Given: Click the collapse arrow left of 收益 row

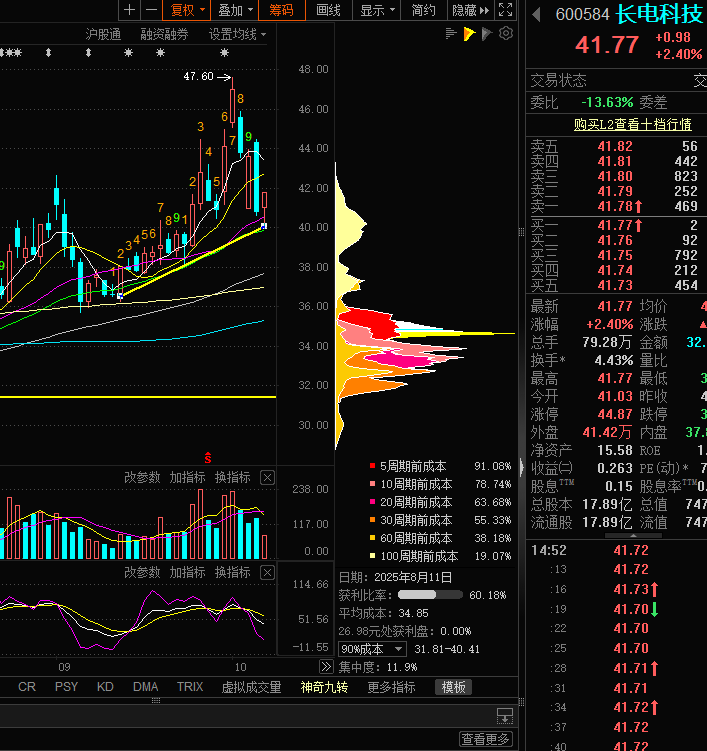Looking at the screenshot, I should point(522,468).
